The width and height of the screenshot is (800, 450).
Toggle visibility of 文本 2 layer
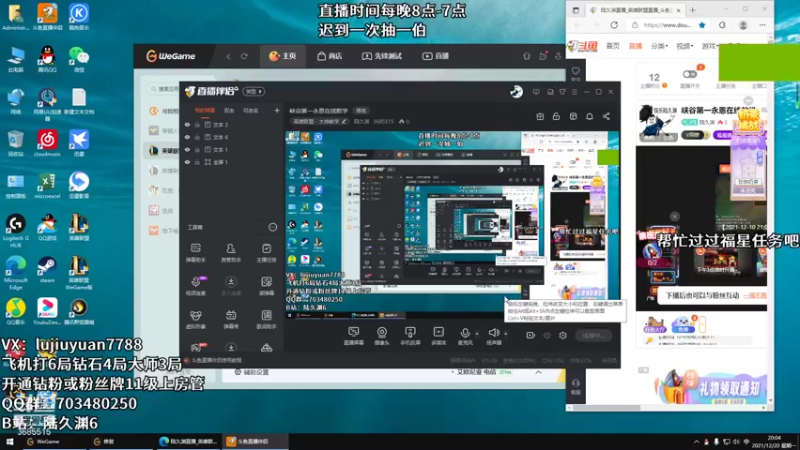click(187, 124)
